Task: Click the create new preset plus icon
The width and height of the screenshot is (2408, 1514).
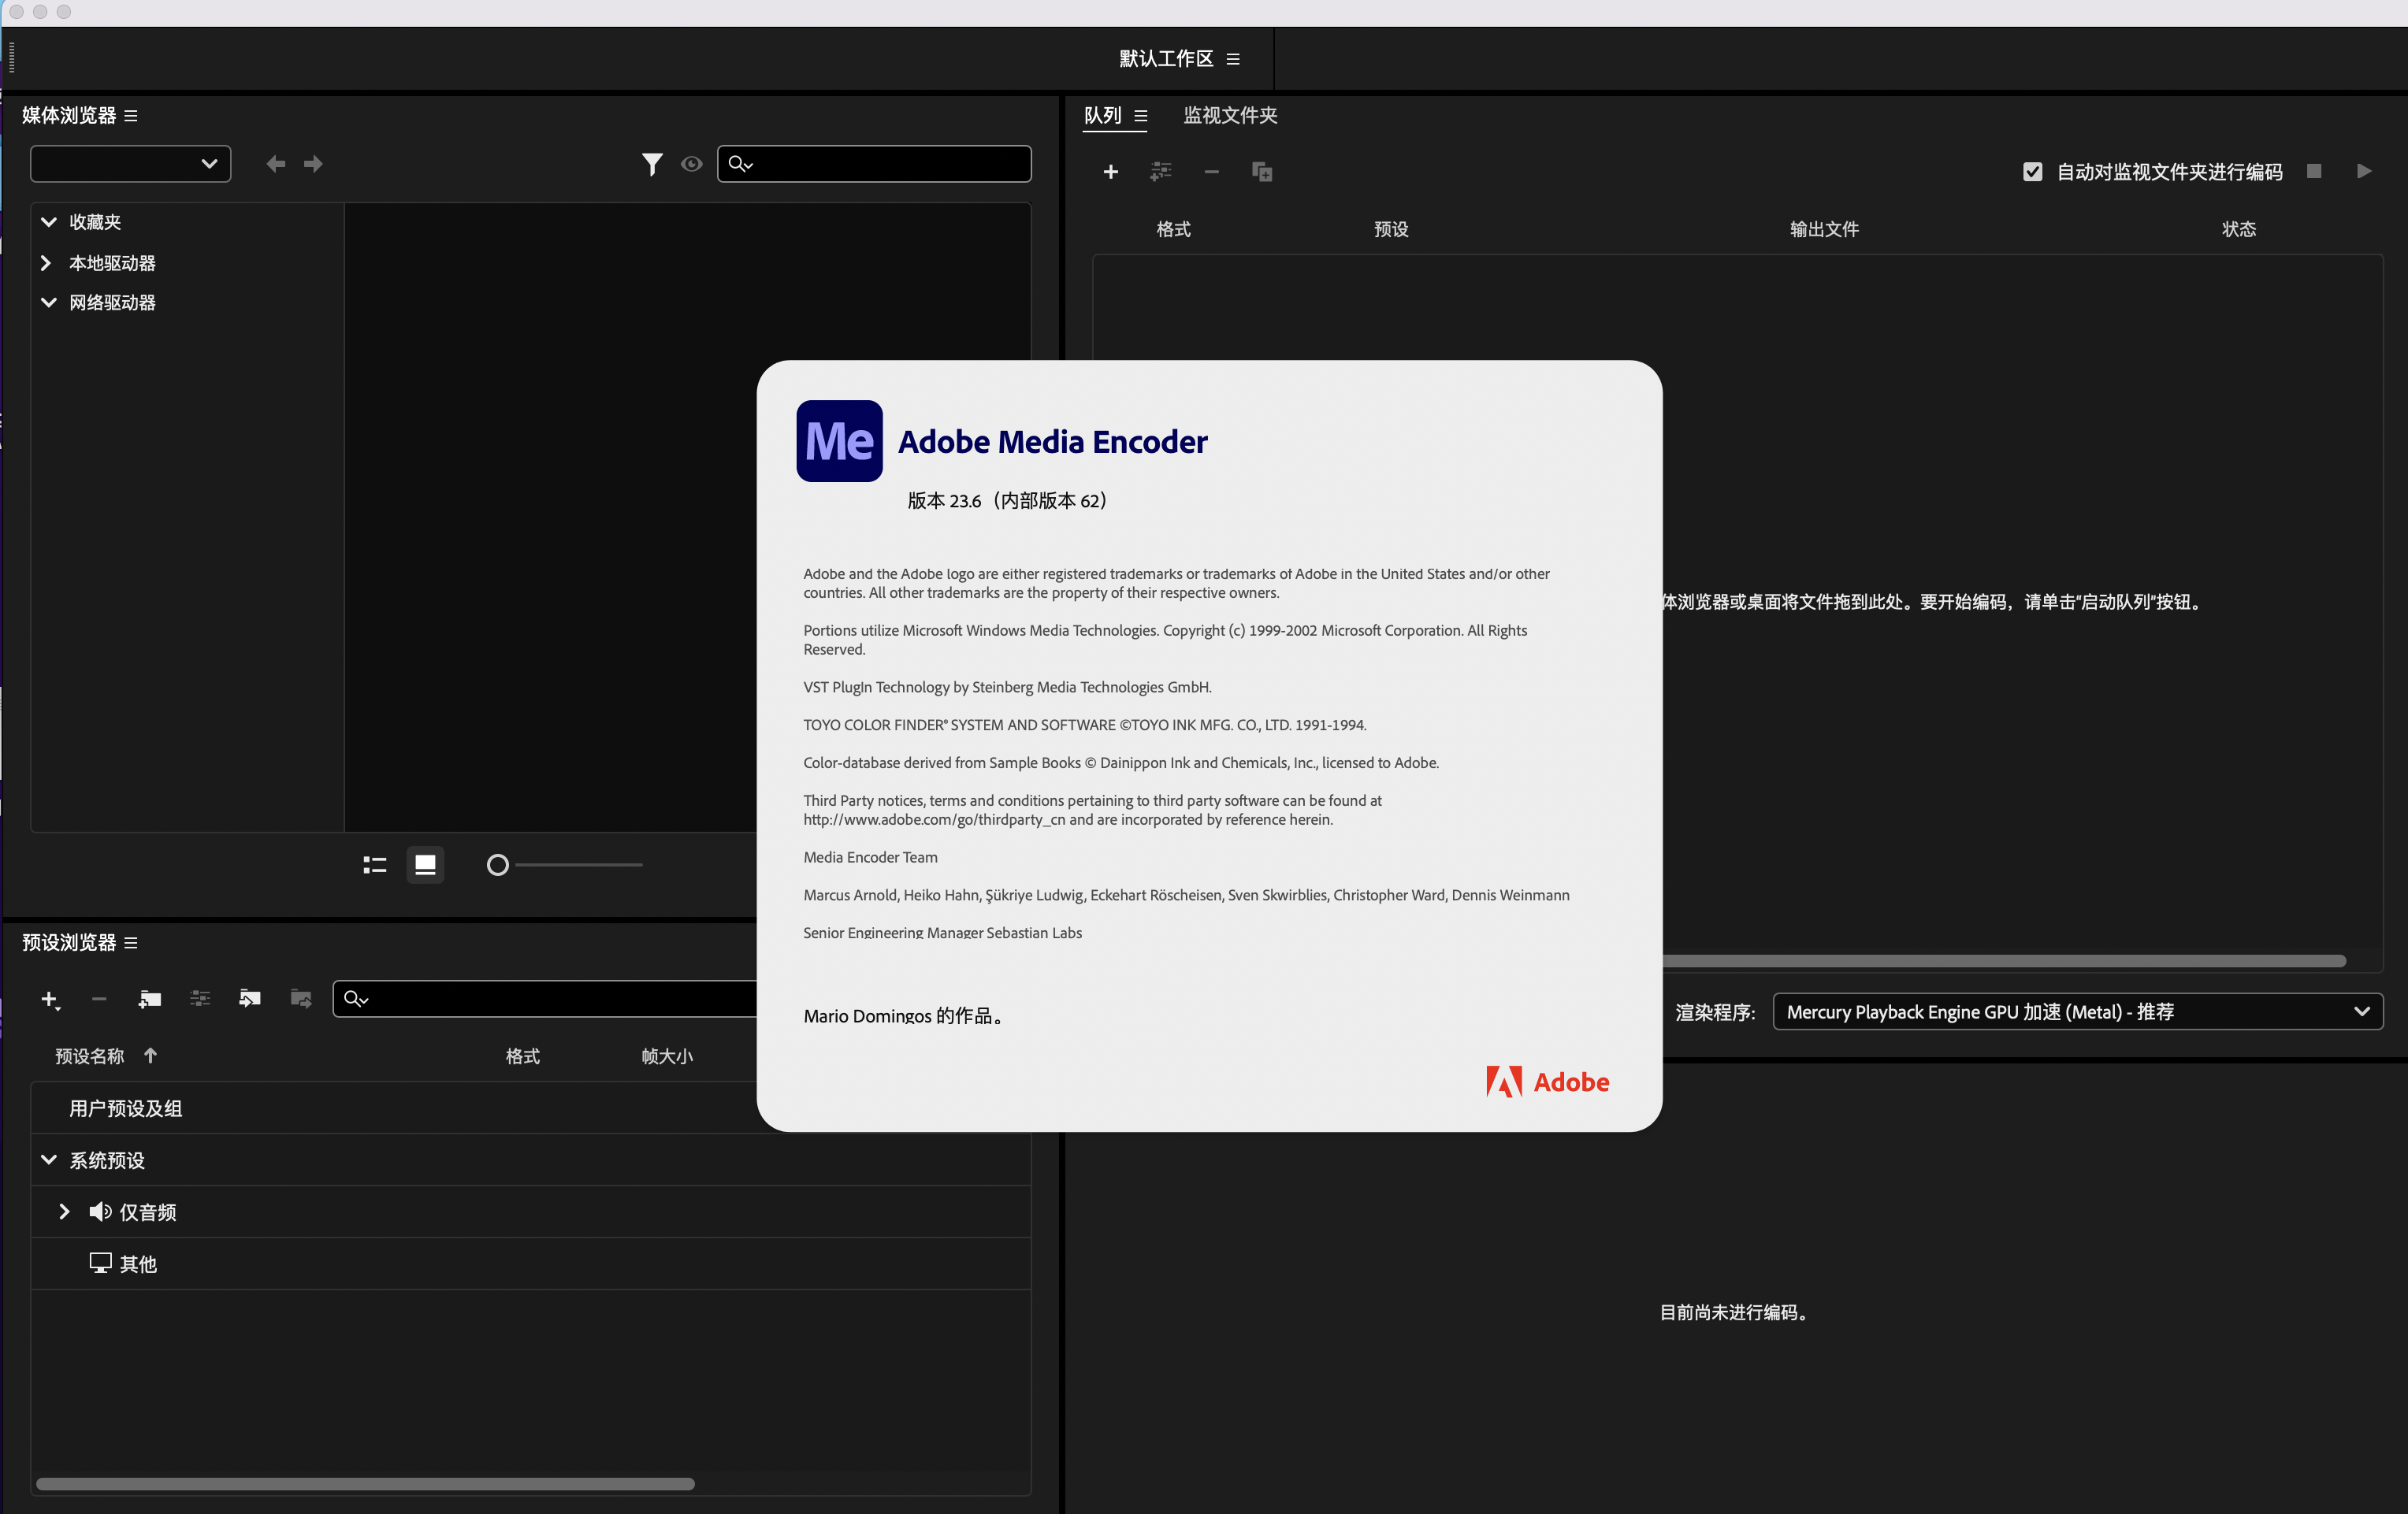Action: pyautogui.click(x=49, y=999)
